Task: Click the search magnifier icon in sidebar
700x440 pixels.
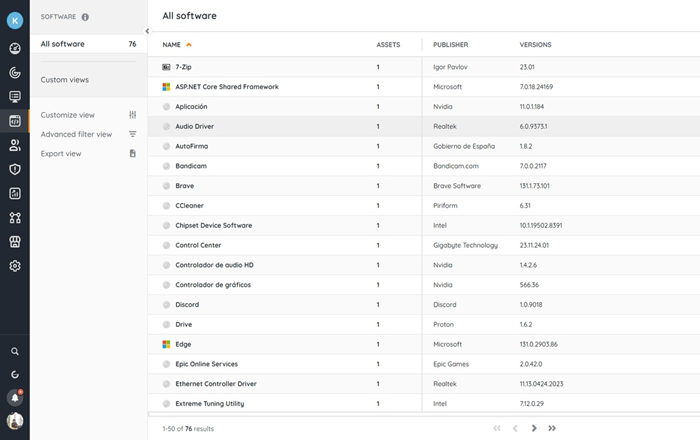Action: 15,352
